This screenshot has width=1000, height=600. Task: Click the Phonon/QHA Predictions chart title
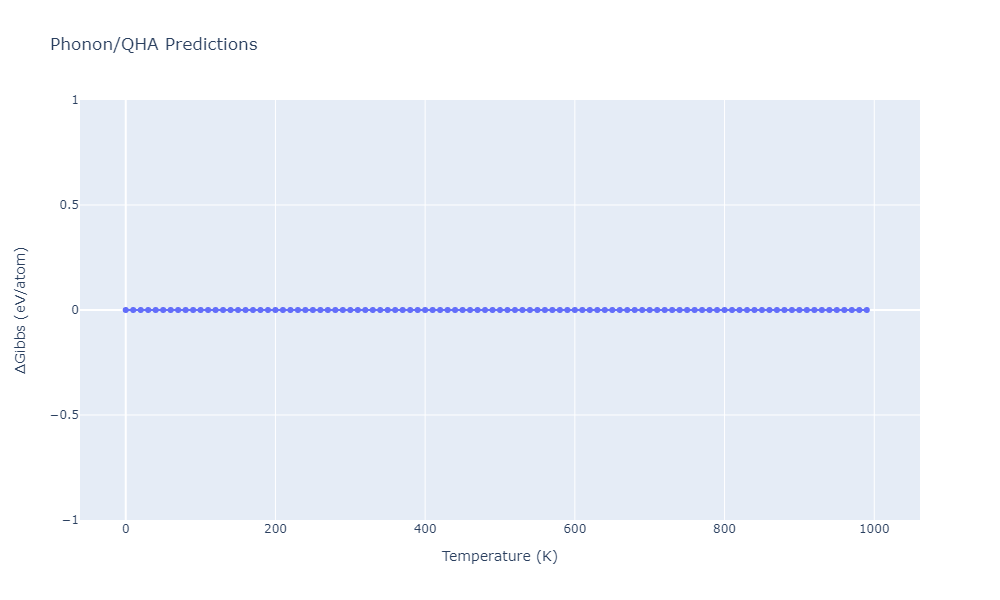coord(153,45)
